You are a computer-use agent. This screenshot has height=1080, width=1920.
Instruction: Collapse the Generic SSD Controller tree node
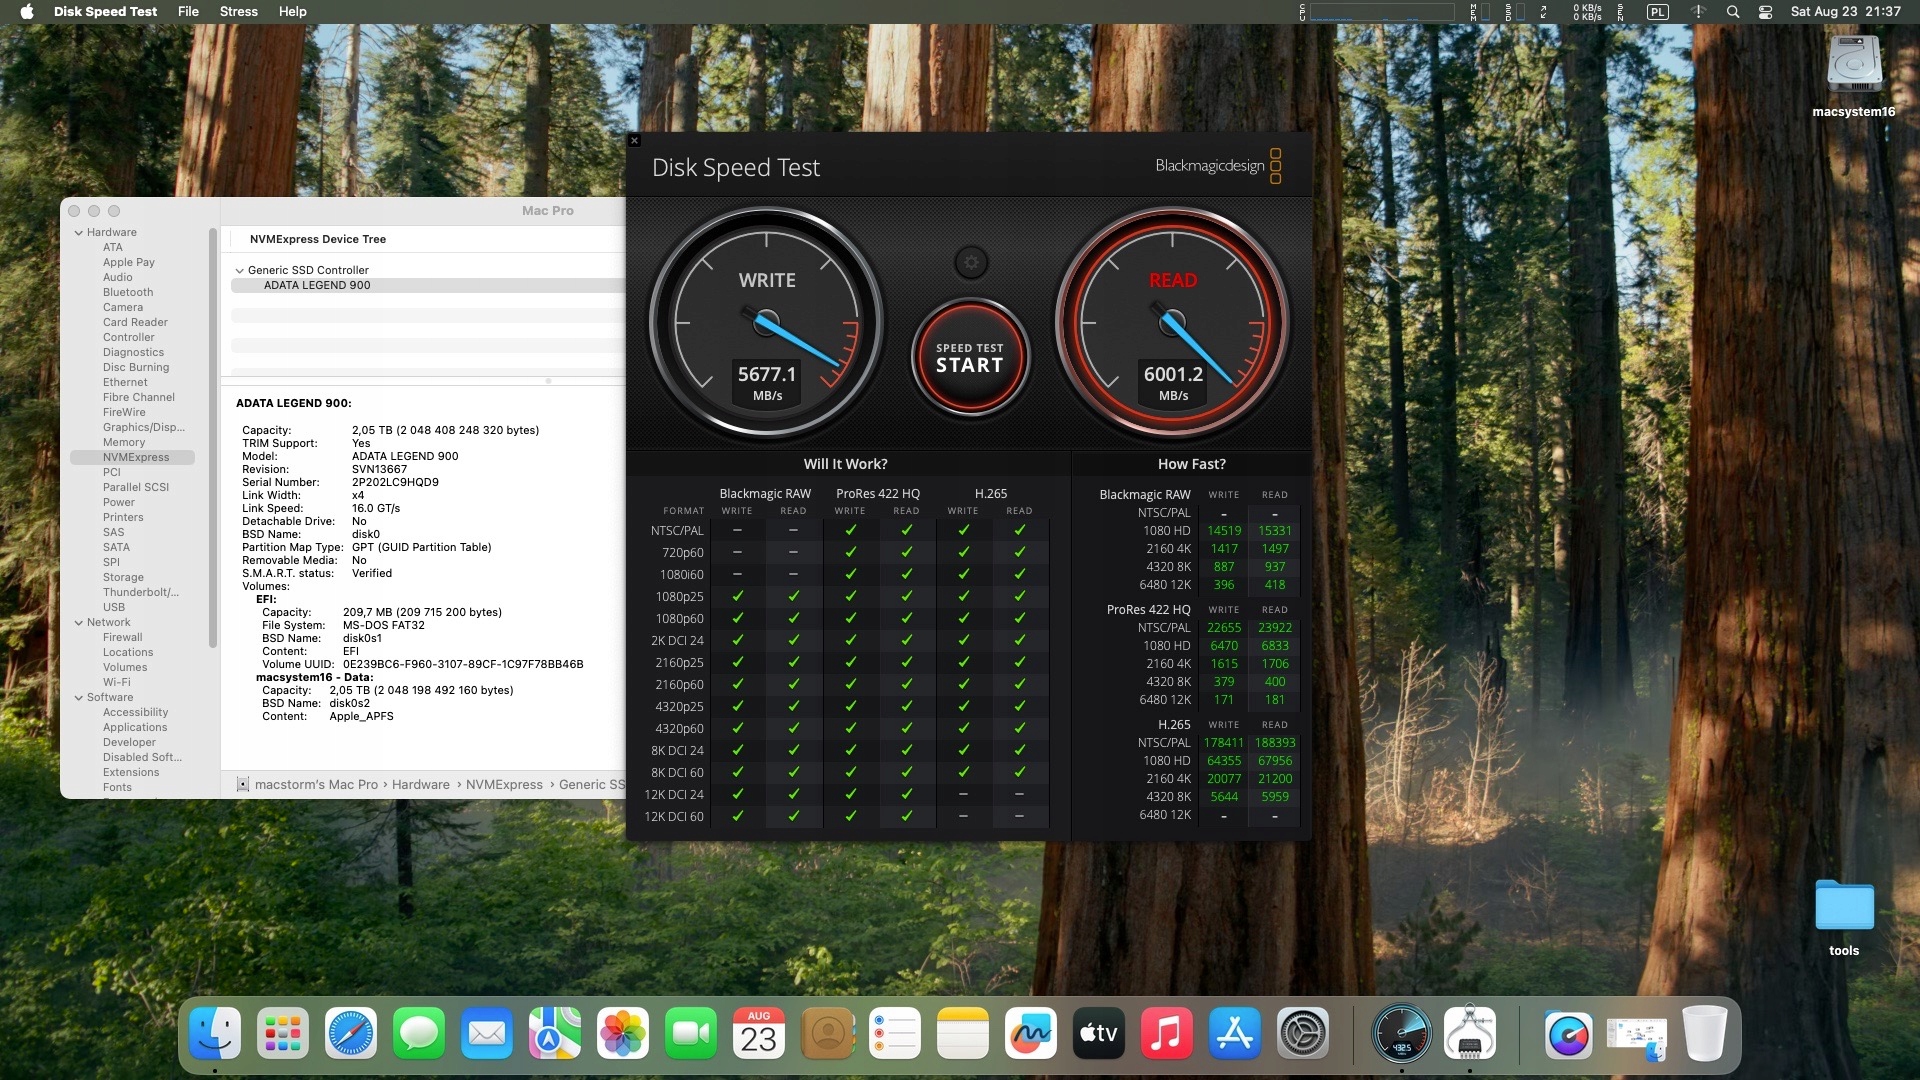tap(239, 270)
